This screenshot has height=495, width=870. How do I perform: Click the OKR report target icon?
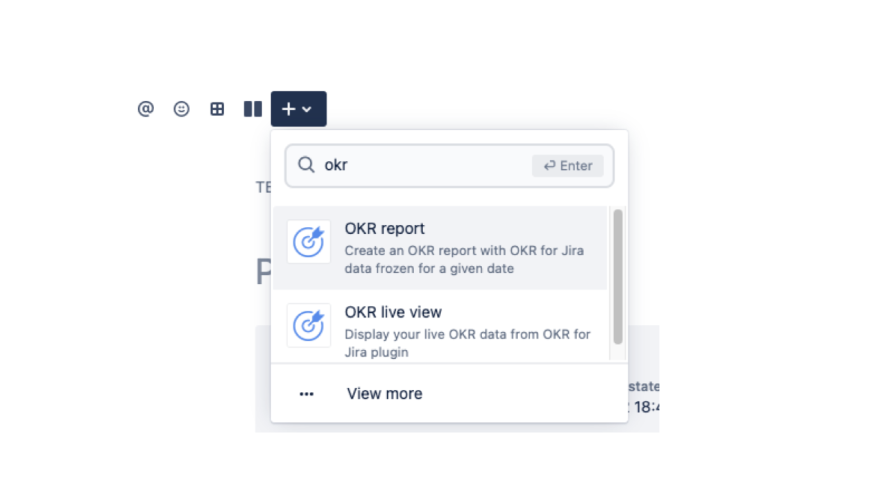click(x=308, y=241)
